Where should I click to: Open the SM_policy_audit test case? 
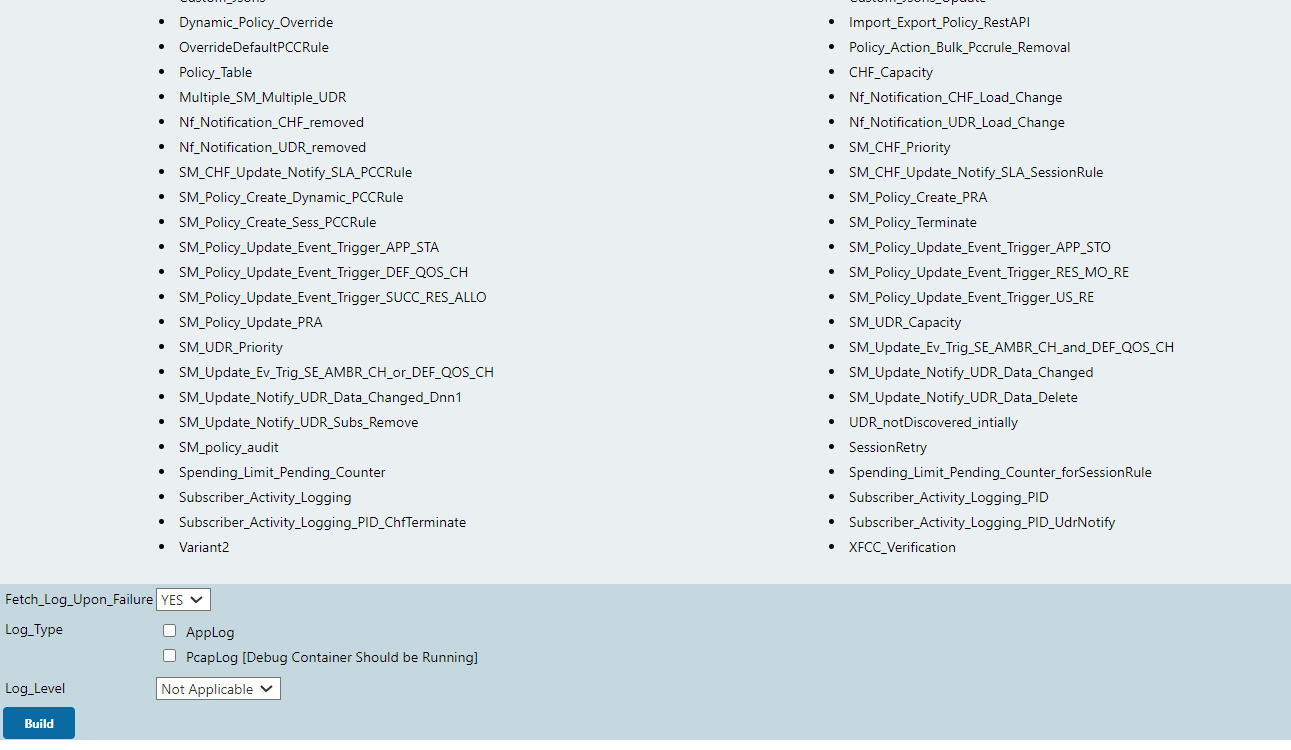click(228, 447)
